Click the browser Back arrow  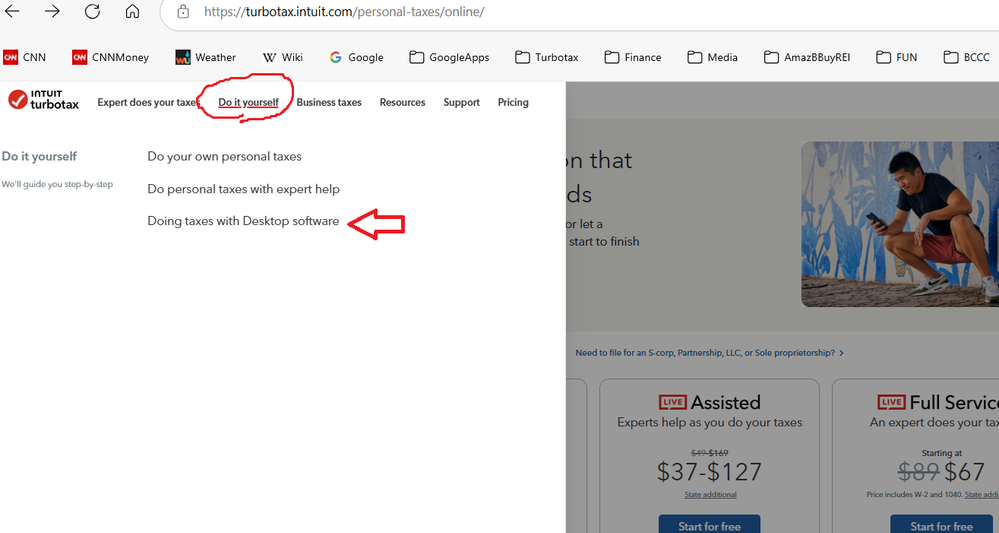coord(12,11)
